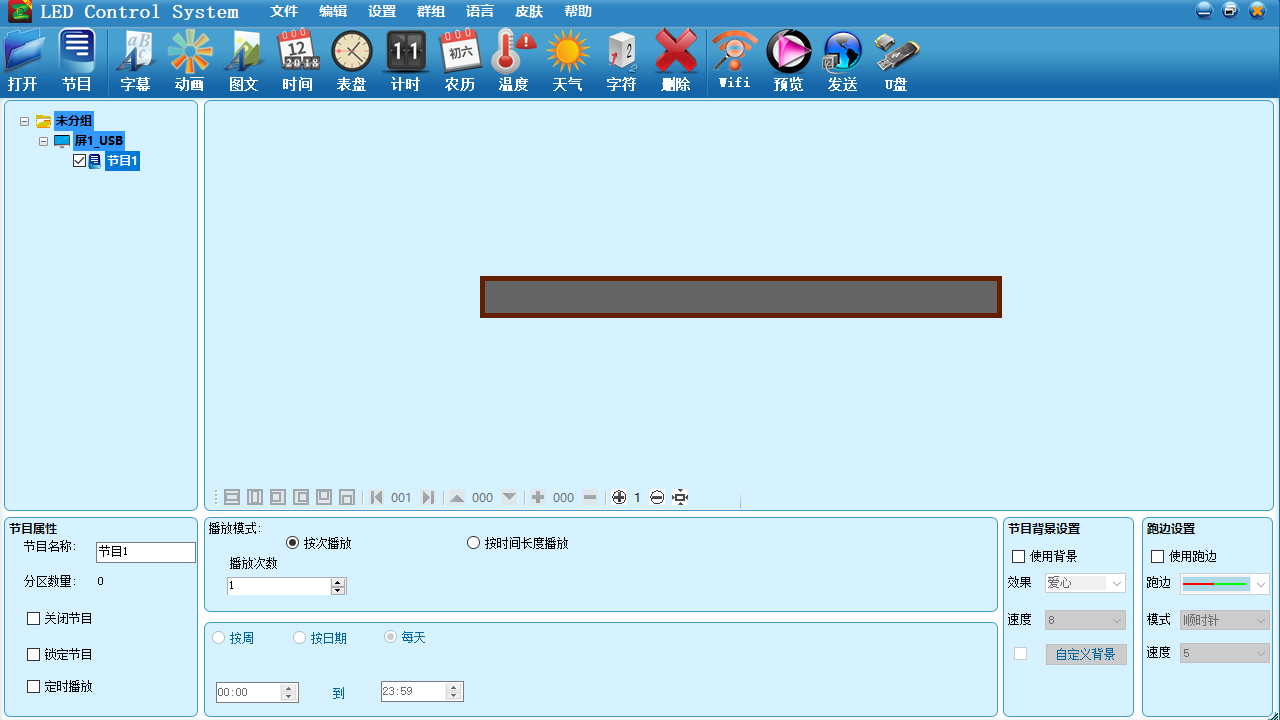
Task: Click the Wifi send icon
Action: coord(734,60)
